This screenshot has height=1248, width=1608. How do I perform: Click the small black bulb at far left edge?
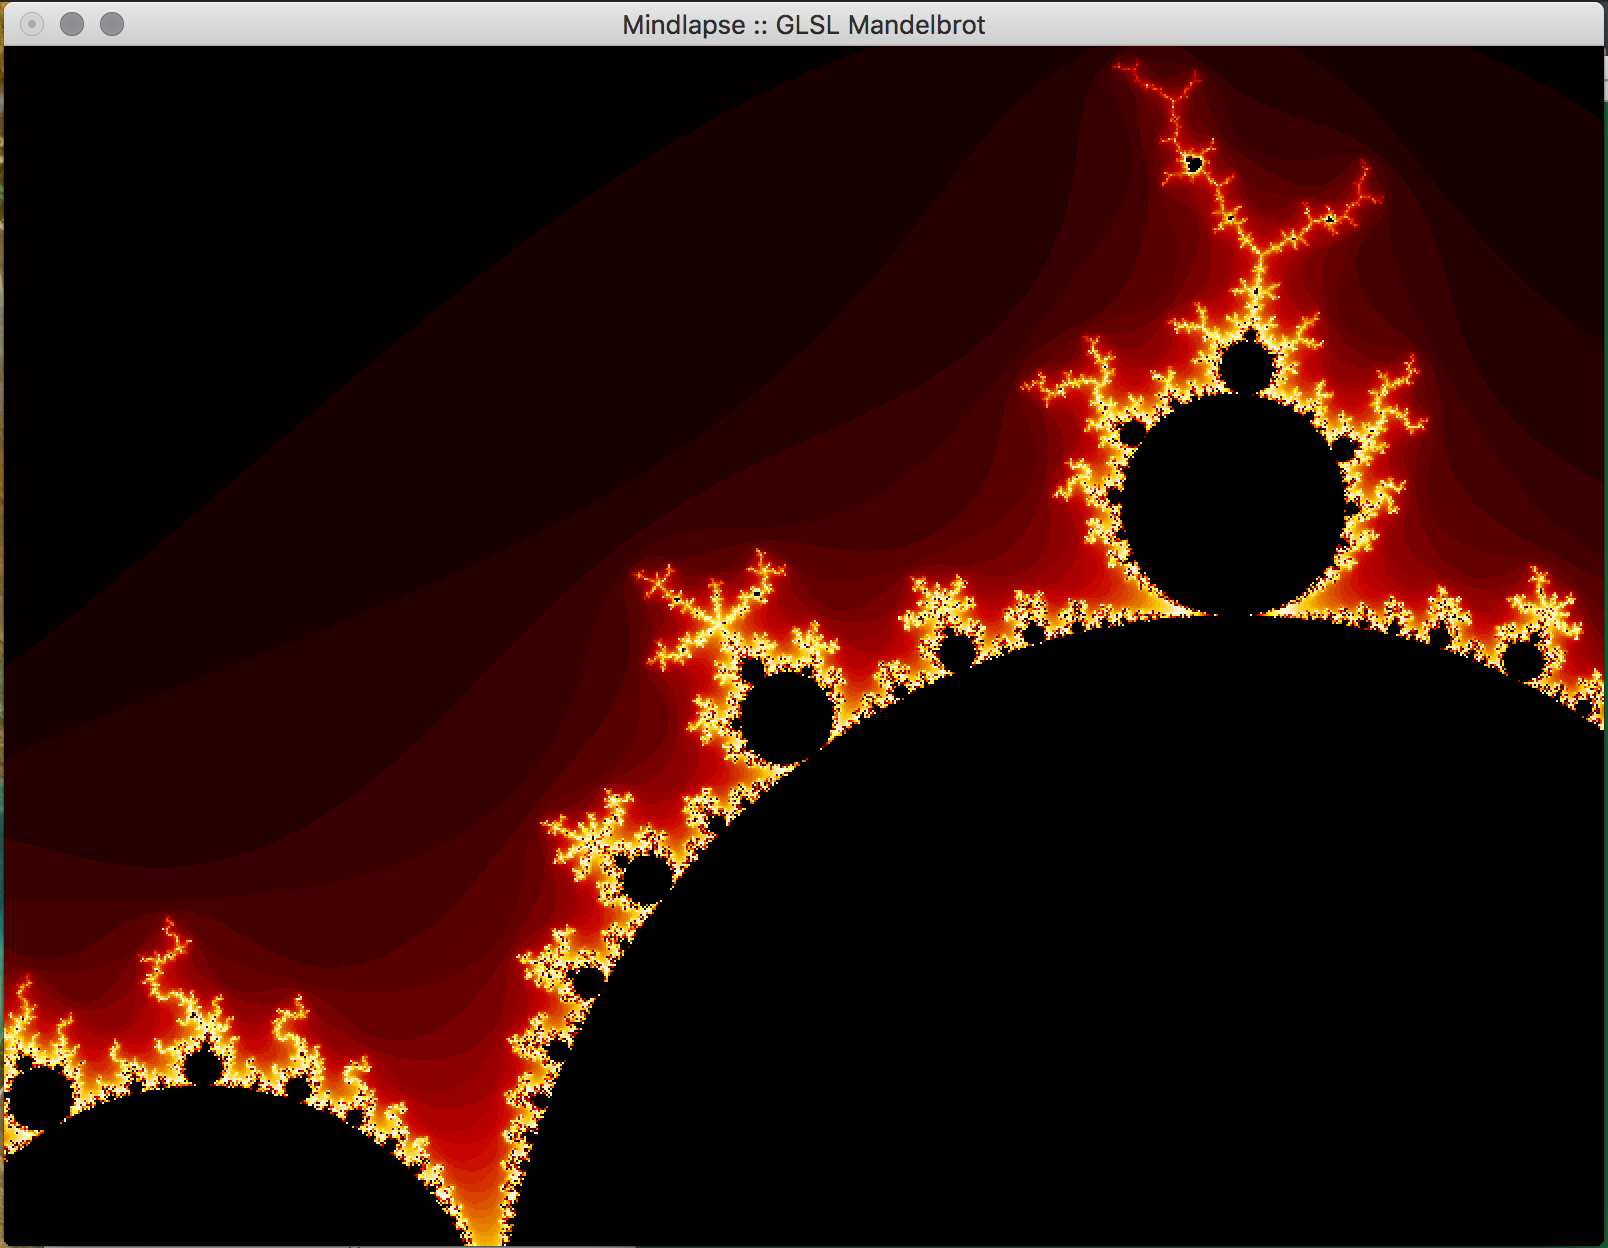coord(38,1096)
